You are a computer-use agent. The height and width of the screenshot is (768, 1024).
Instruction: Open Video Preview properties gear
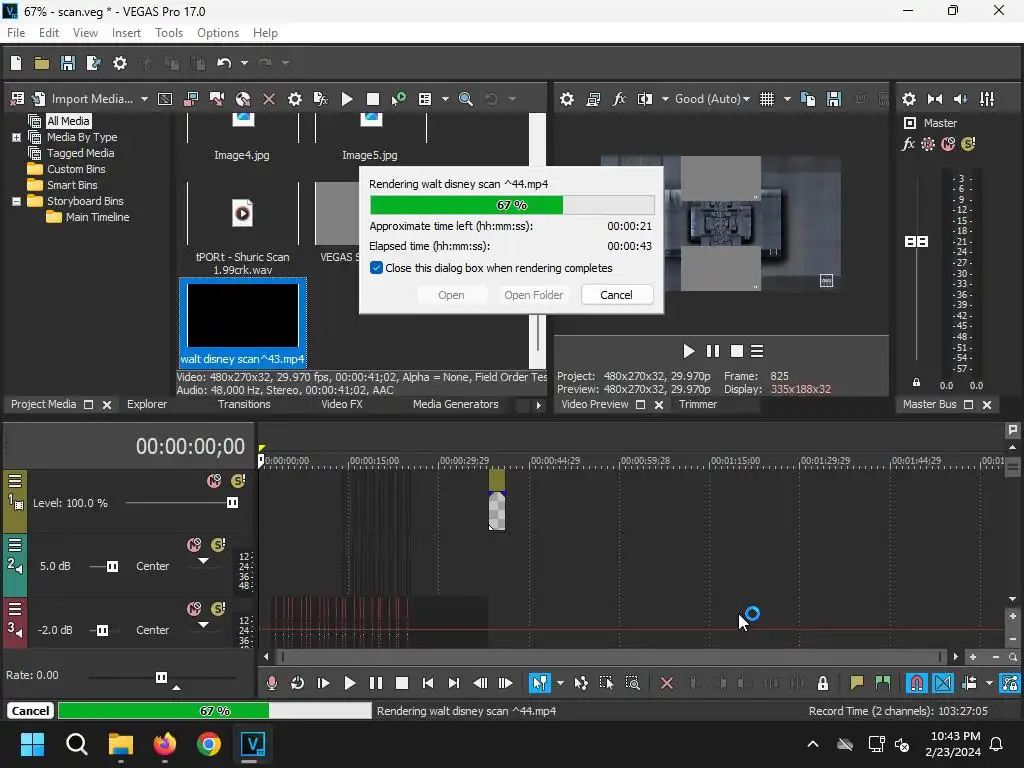567,99
